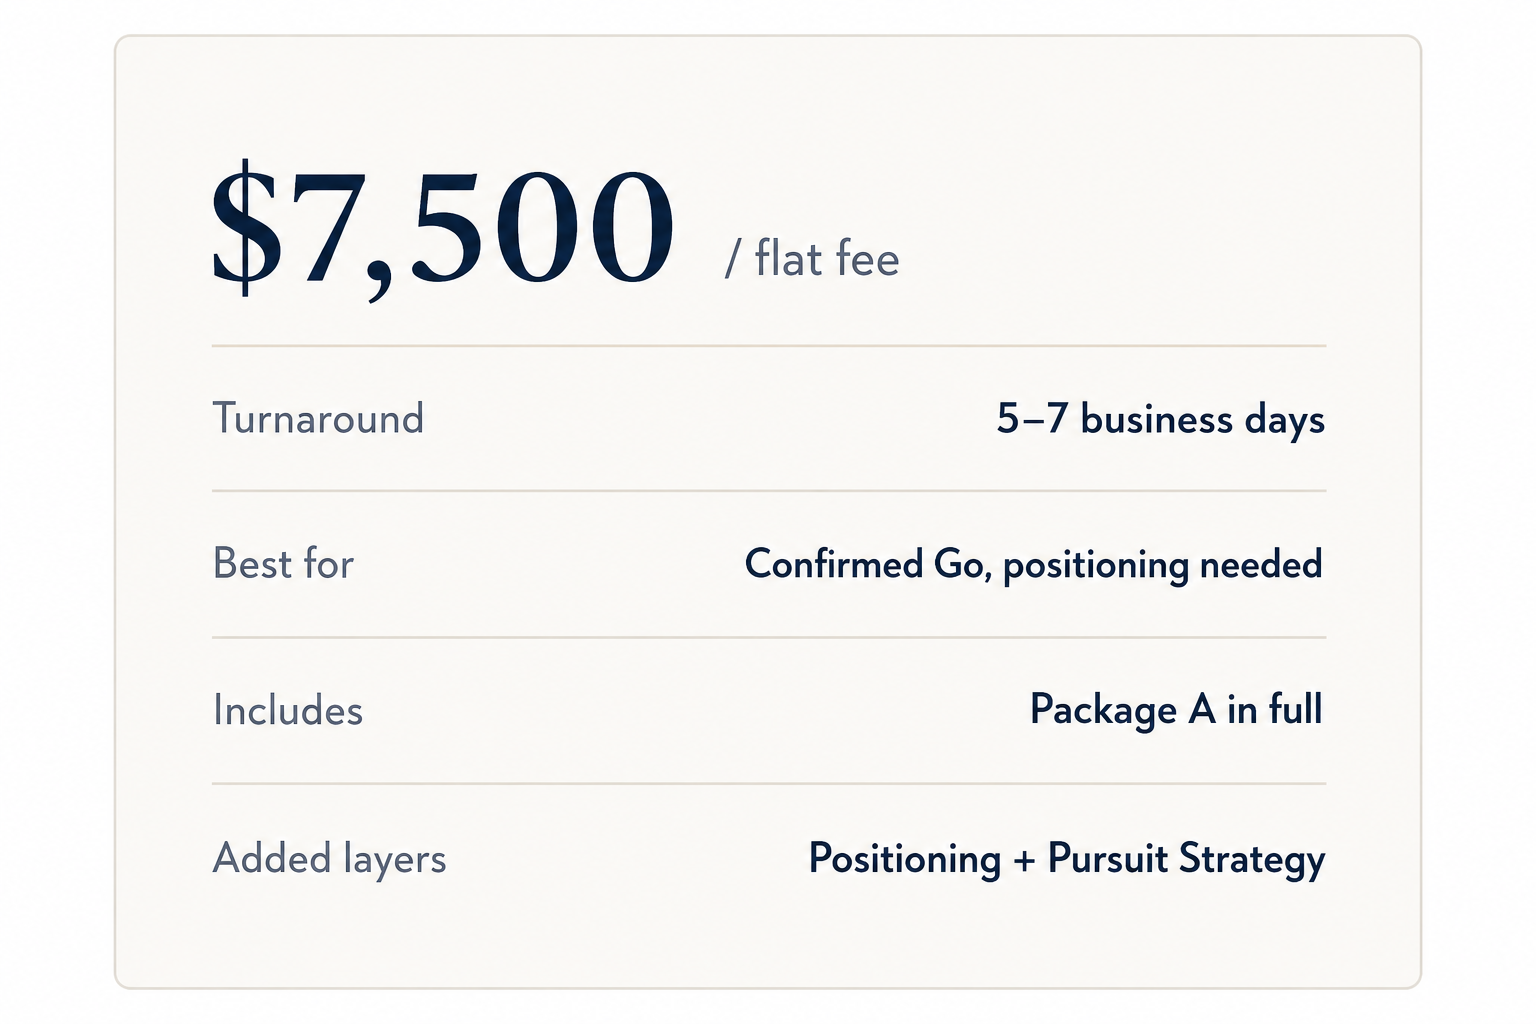Click the divider between Includes and Added layers

click(x=769, y=784)
